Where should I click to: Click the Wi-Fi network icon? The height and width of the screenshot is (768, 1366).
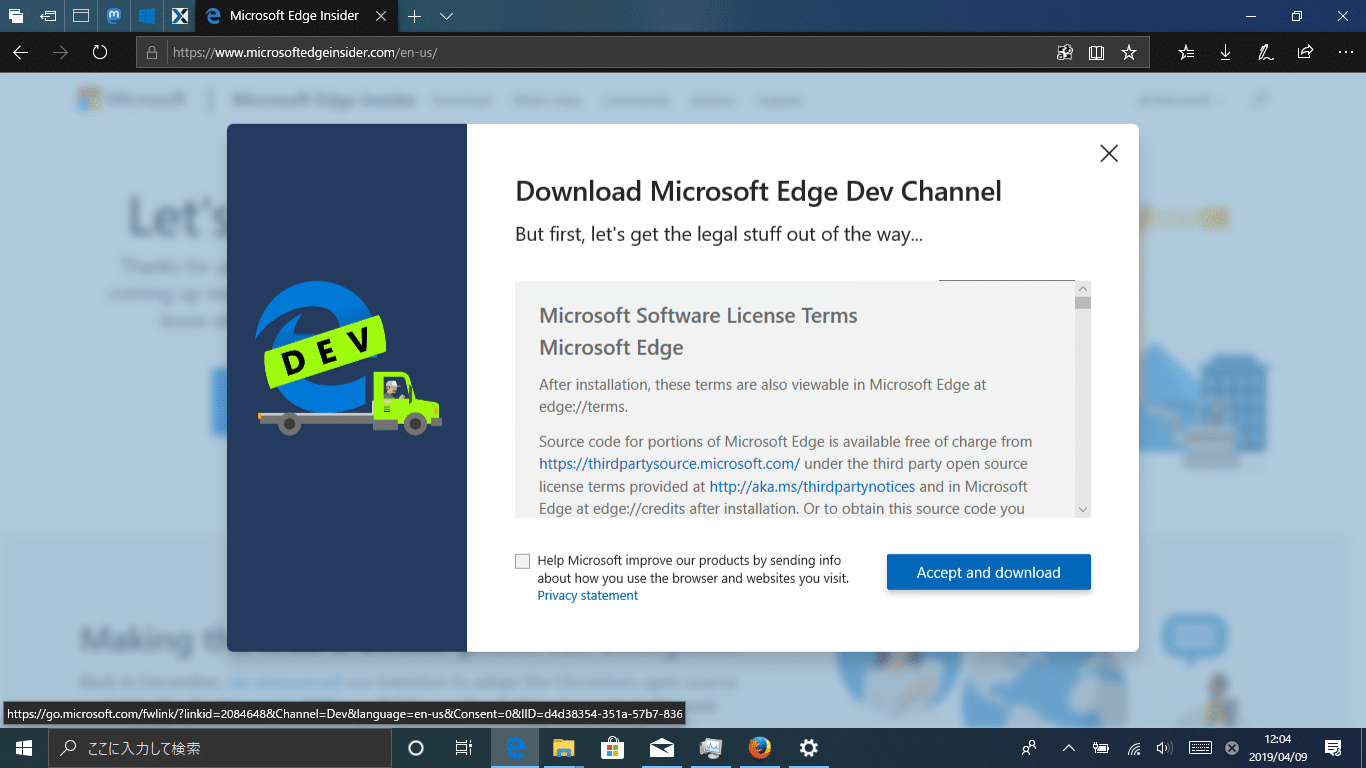click(1134, 748)
